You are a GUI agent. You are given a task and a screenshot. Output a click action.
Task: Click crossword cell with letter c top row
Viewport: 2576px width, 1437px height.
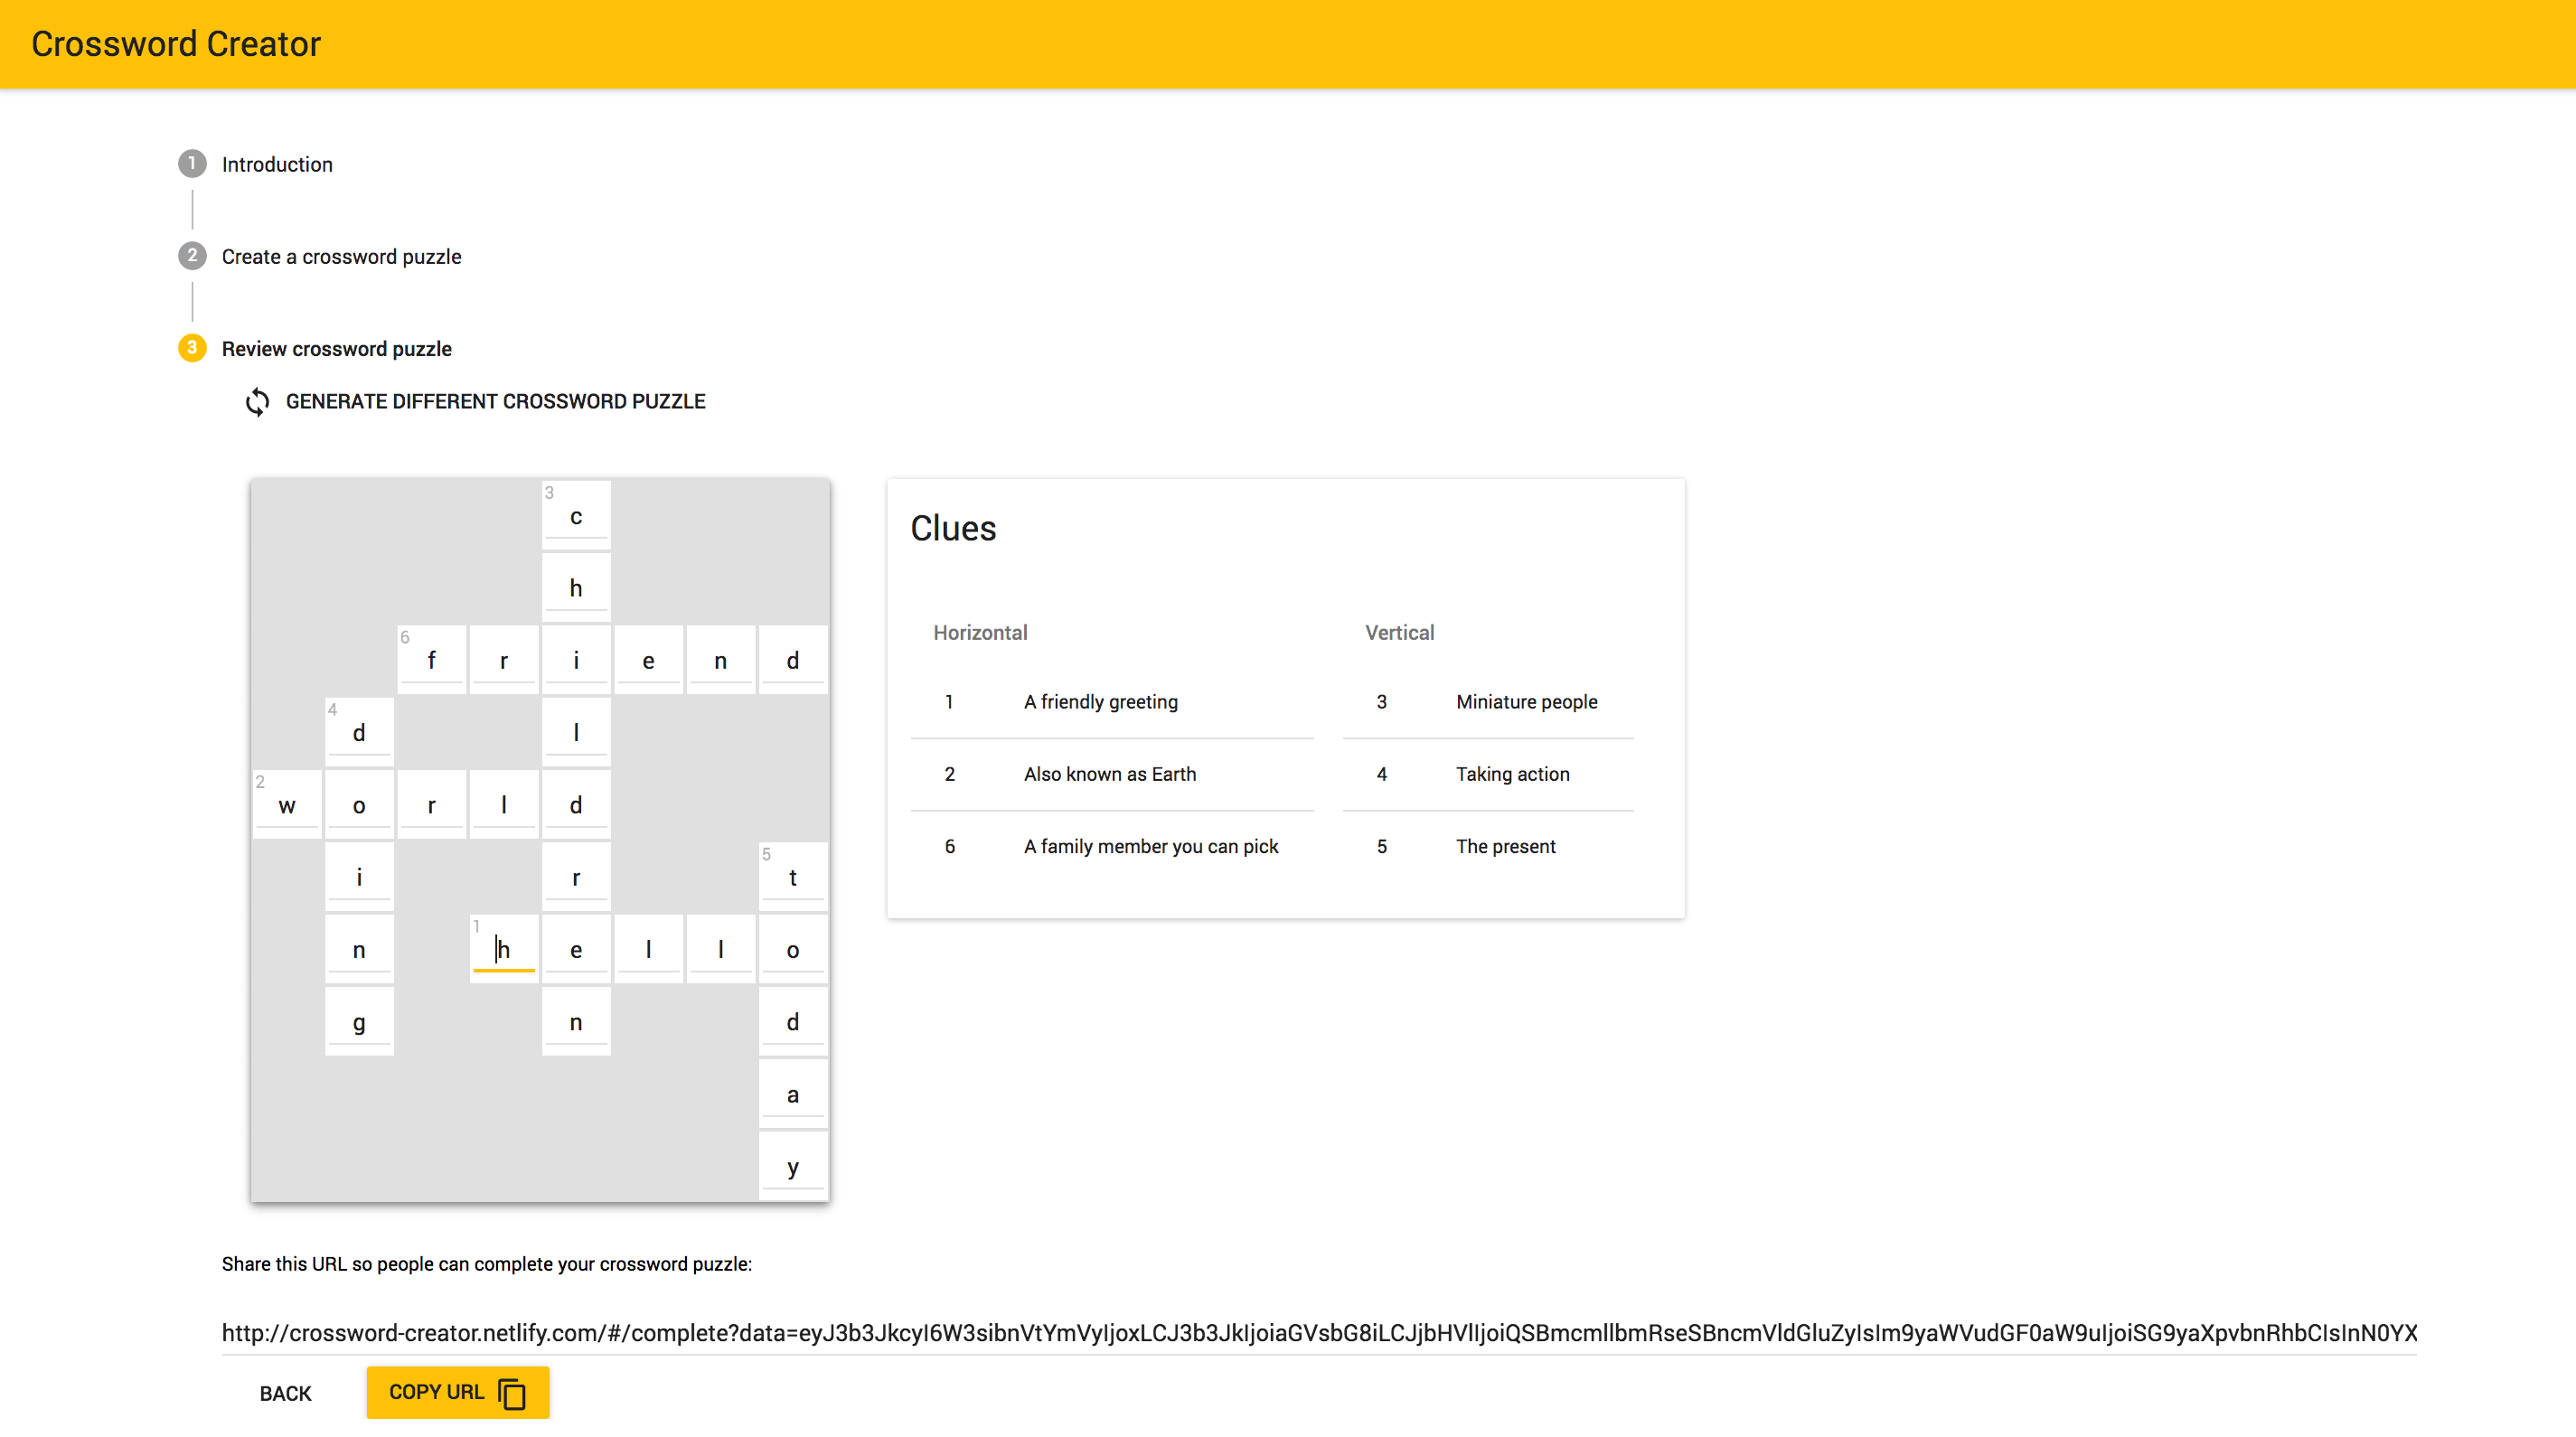click(577, 515)
